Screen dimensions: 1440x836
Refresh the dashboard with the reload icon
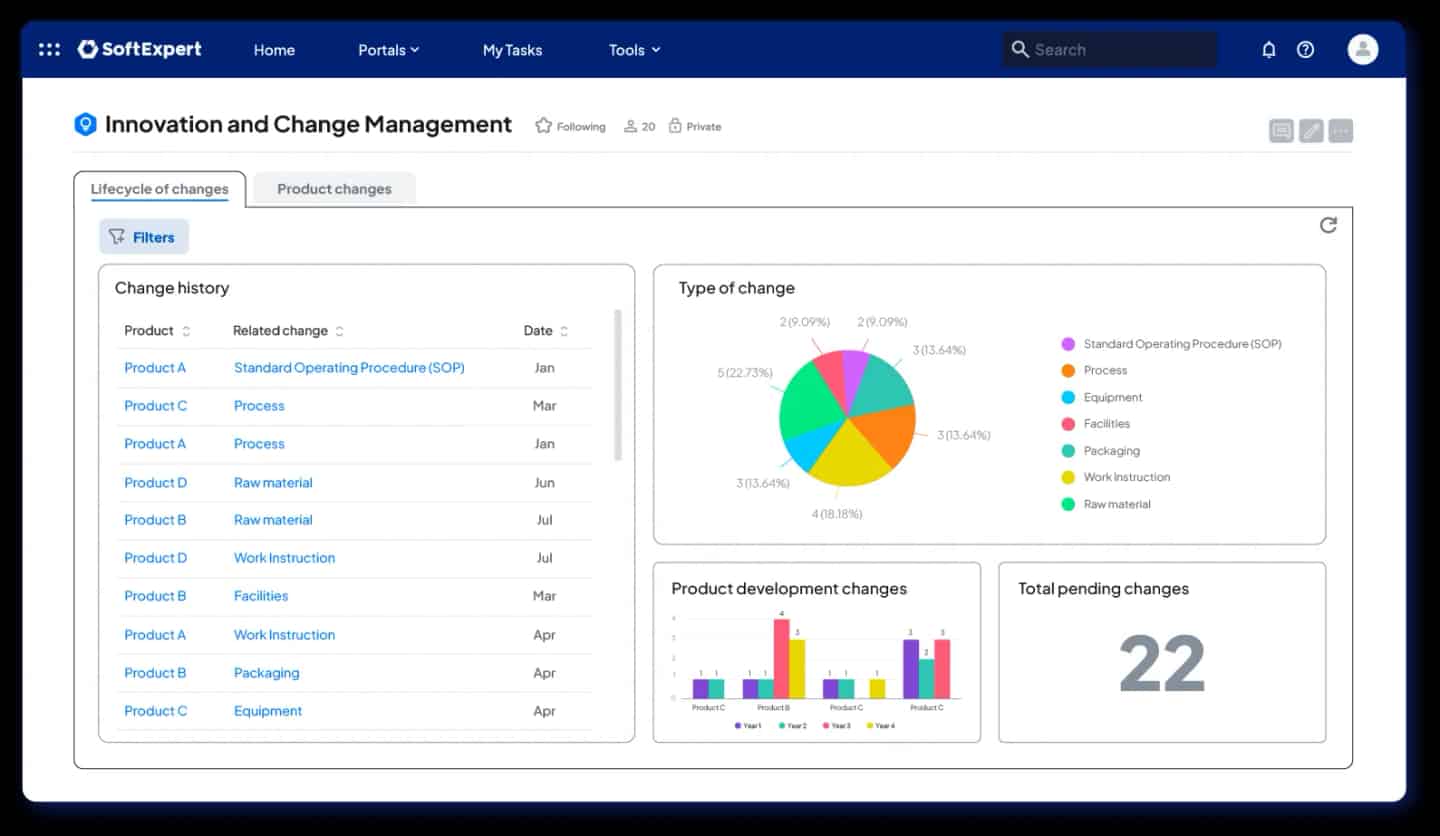[x=1328, y=225]
